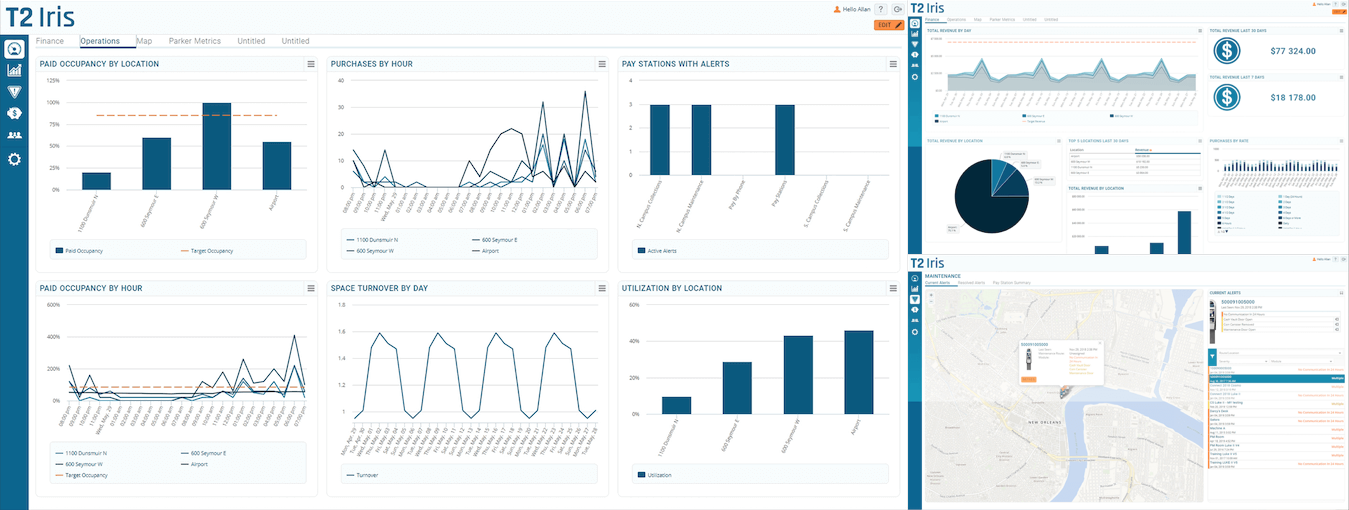This screenshot has height=510, width=1349.
Task: Toggle Target Occupancy legend in location chart
Action: pyautogui.click(x=206, y=250)
